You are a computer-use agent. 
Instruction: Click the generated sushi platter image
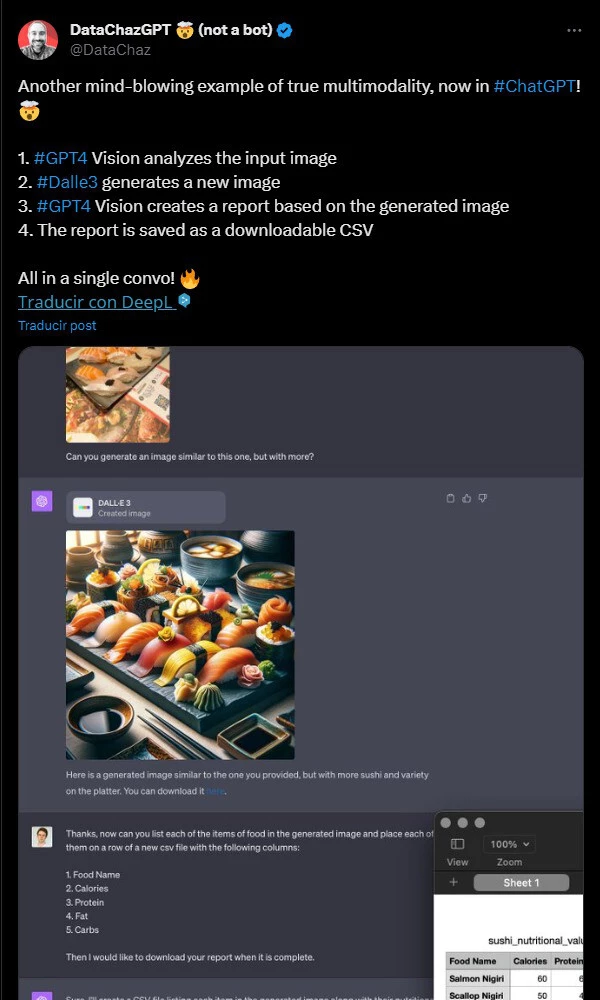point(180,645)
